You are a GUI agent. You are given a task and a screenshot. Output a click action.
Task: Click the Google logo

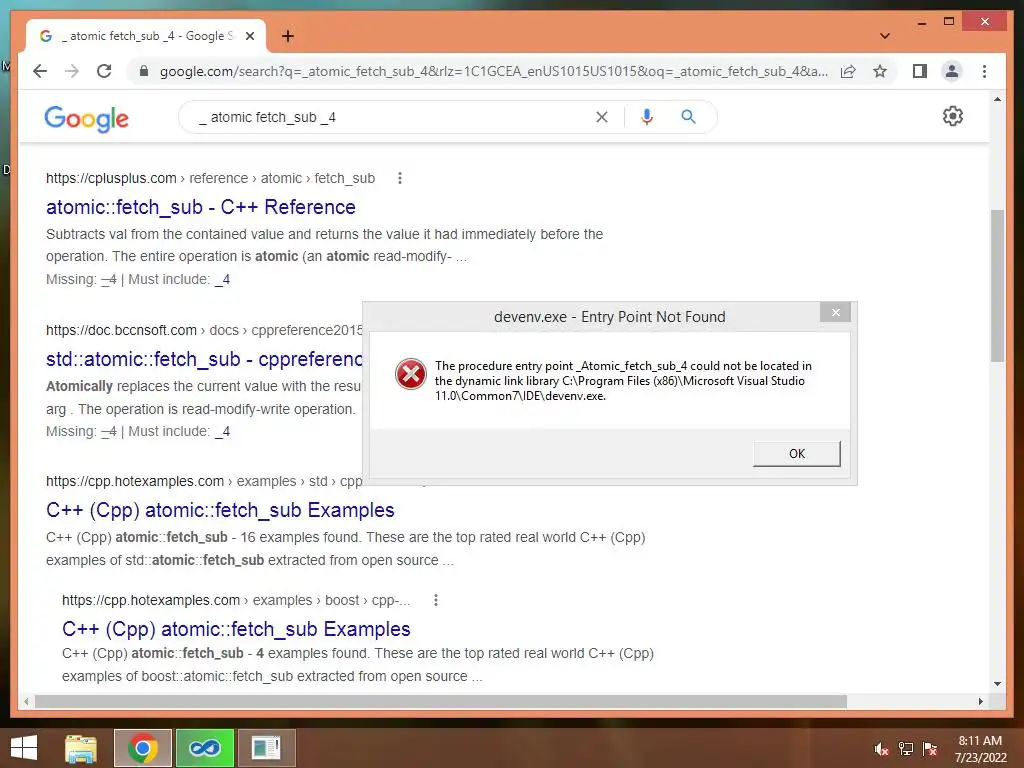tap(86, 118)
